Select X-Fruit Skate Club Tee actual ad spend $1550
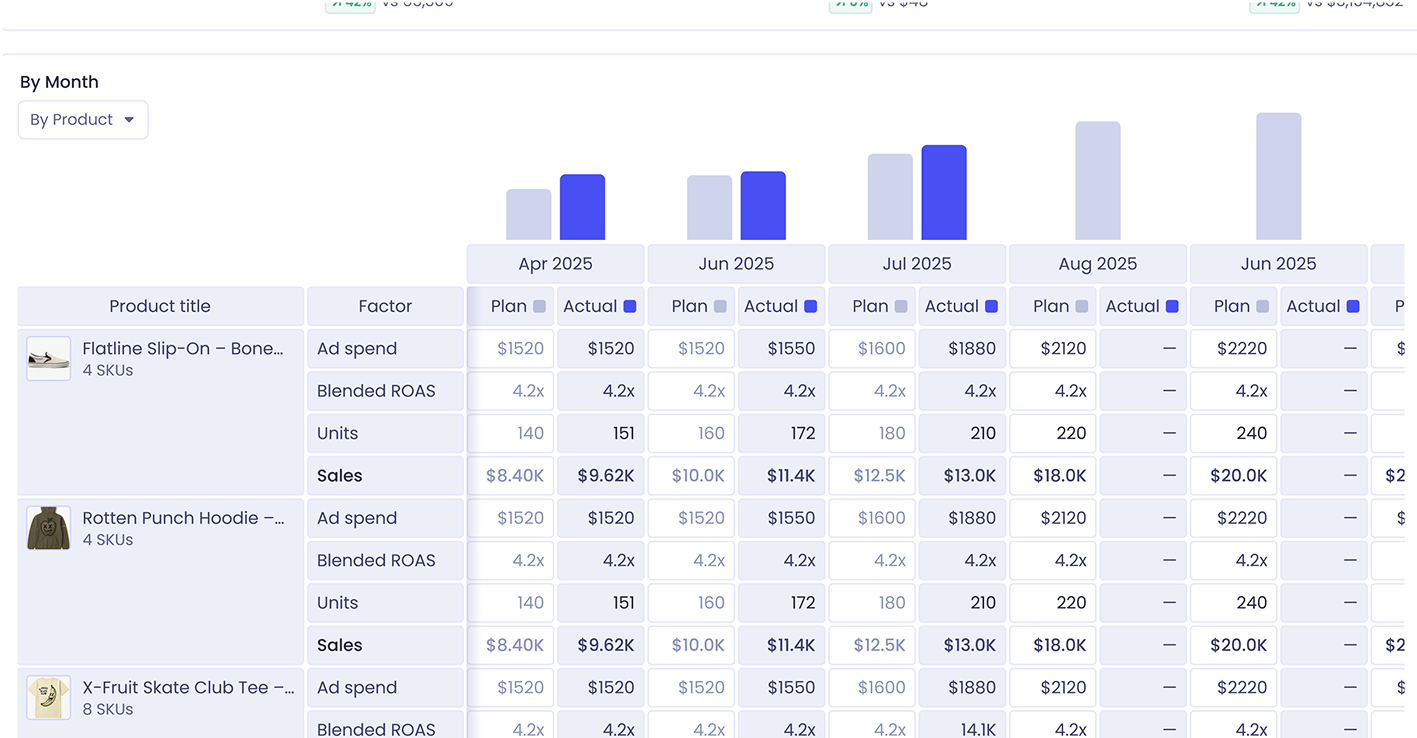1417x738 pixels. pos(782,688)
